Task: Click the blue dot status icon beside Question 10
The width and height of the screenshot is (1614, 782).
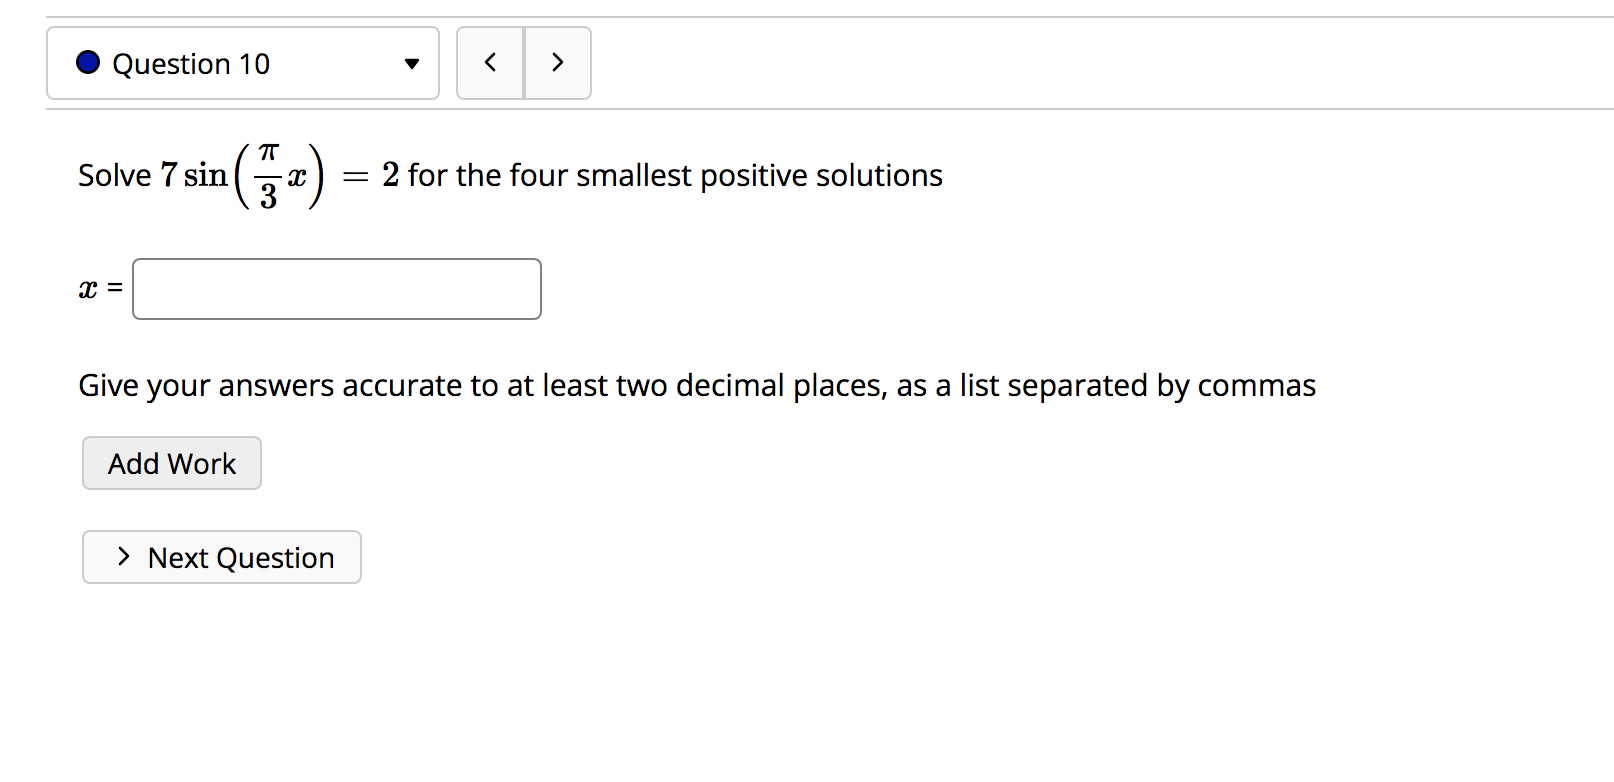Action: (87, 62)
